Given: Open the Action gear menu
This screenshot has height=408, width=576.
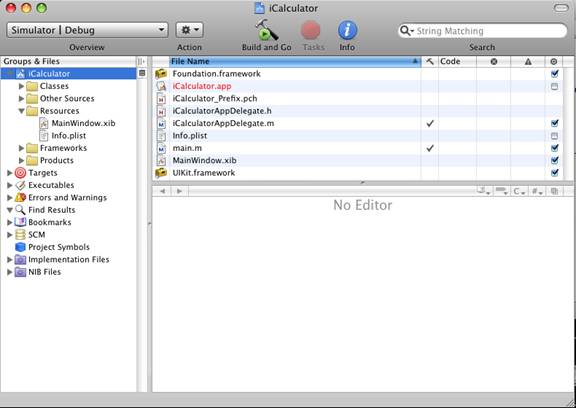Looking at the screenshot, I should tap(190, 30).
